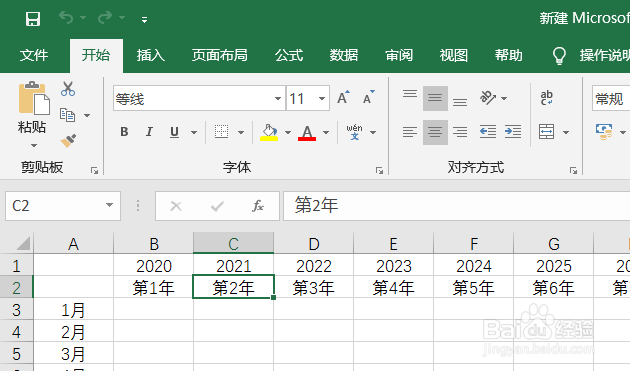
Task: Toggle center horizontal alignment
Action: [435, 132]
